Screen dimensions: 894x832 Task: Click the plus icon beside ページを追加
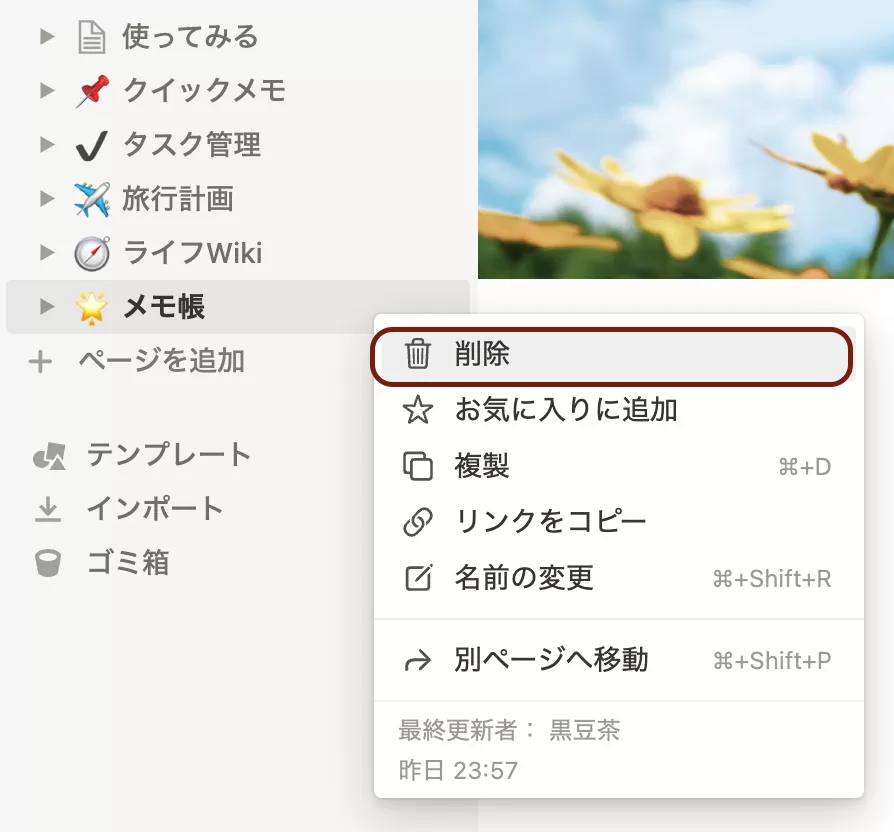[40, 362]
